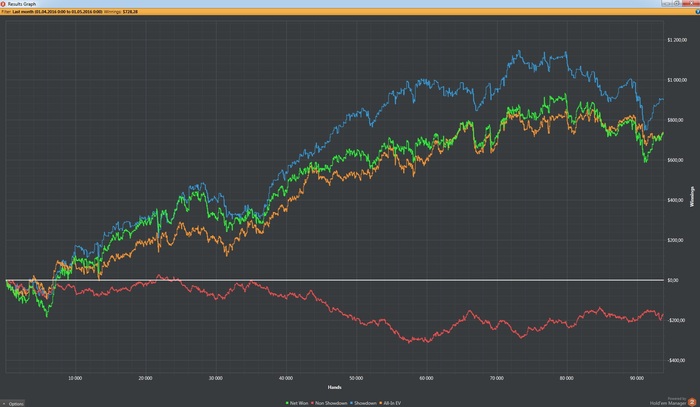Click the -$400,00 y-axis label

(x=676, y=360)
